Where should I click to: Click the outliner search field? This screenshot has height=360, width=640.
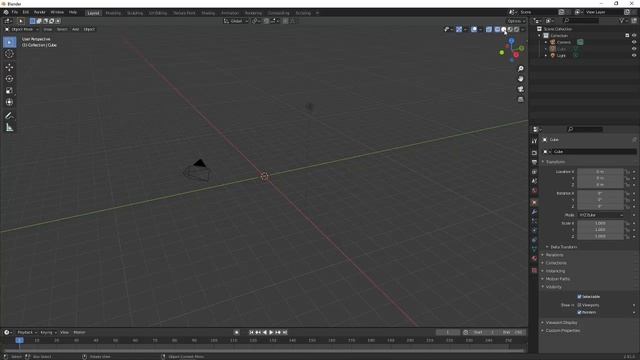tap(581, 20)
